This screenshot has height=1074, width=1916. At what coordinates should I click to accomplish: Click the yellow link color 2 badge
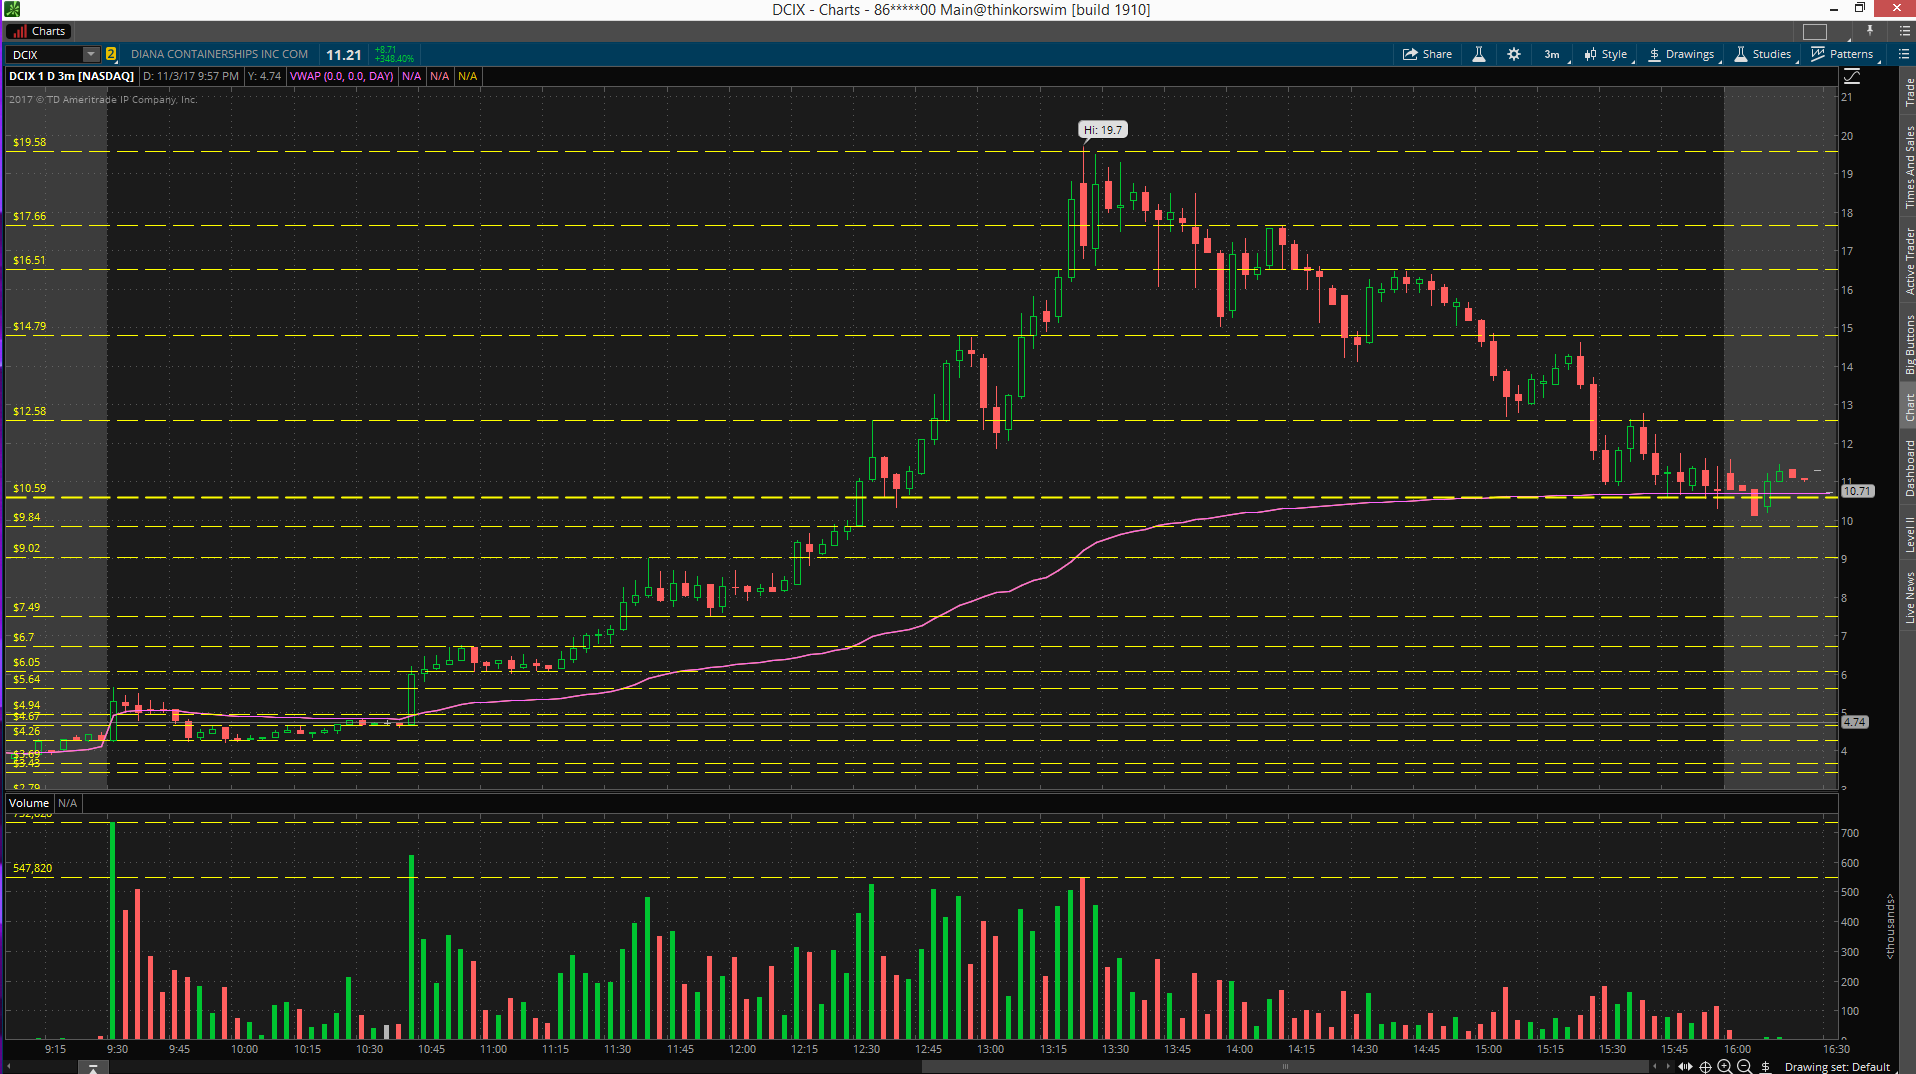(x=111, y=54)
